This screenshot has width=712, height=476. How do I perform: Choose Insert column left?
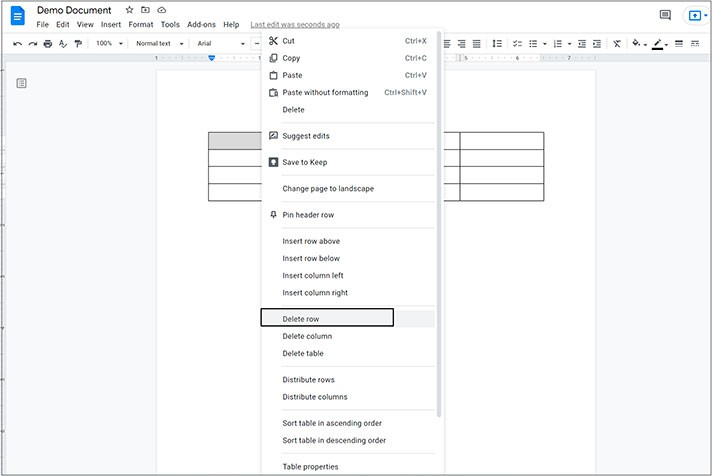click(x=348, y=276)
